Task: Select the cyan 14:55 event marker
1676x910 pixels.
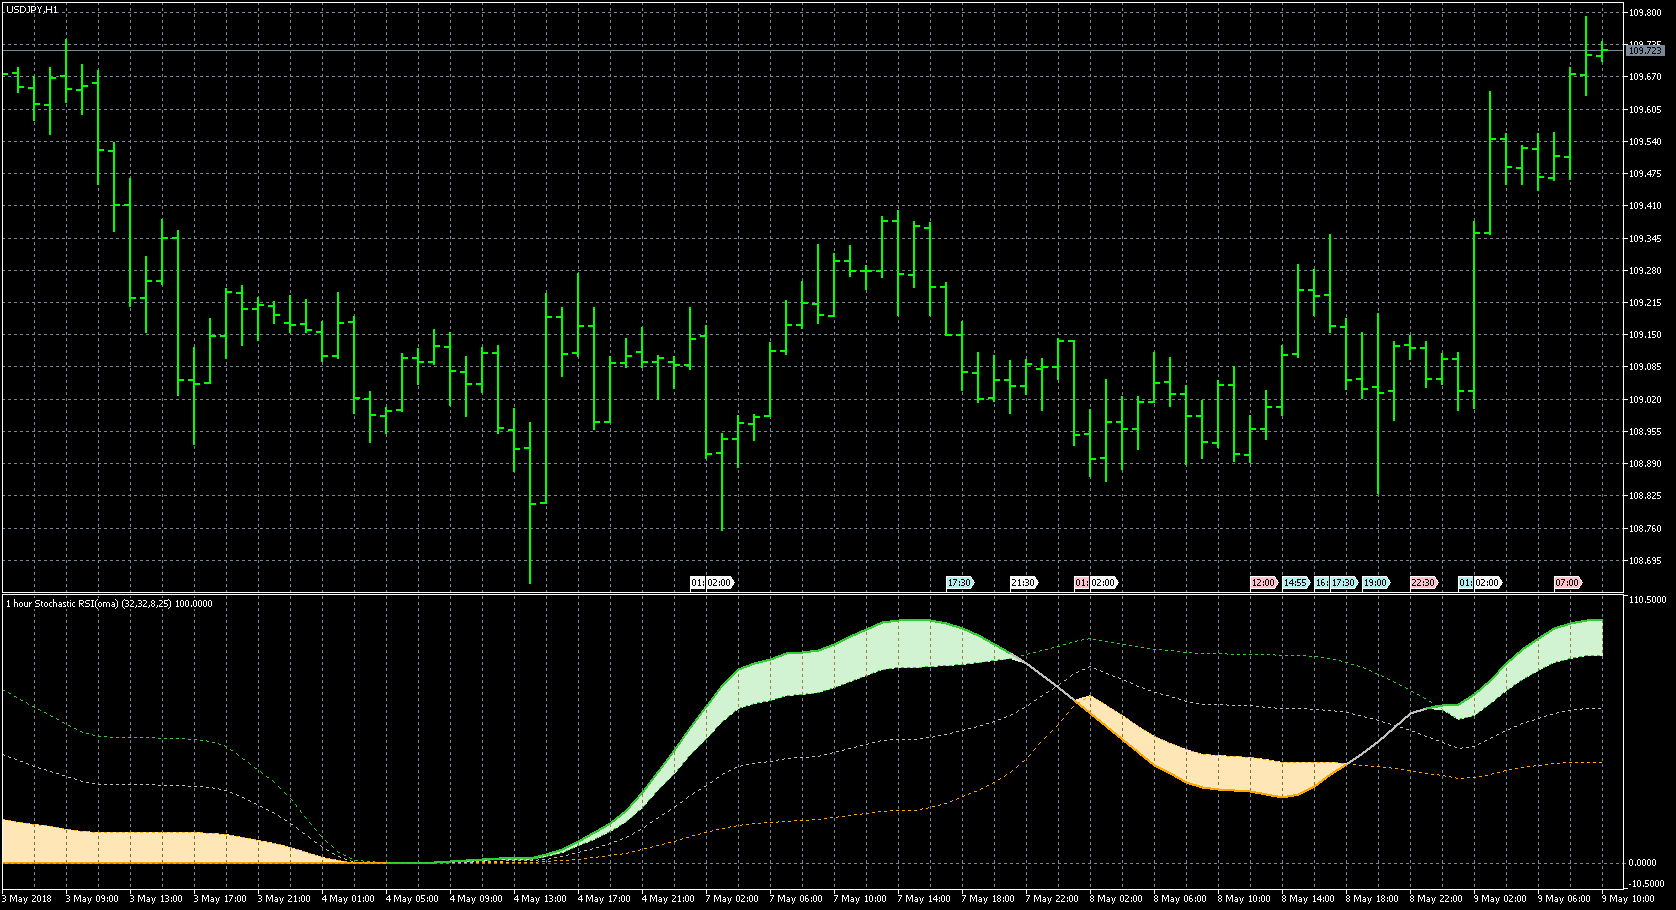Action: 1295,583
